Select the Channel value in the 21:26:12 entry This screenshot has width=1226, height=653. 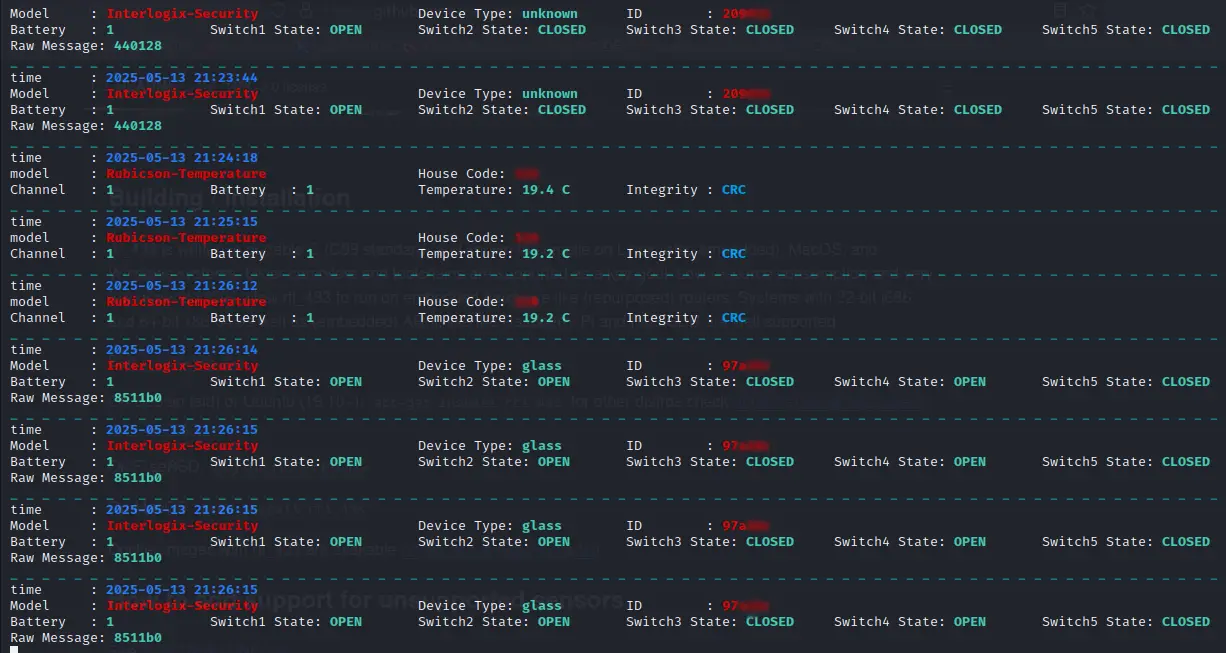(x=110, y=318)
